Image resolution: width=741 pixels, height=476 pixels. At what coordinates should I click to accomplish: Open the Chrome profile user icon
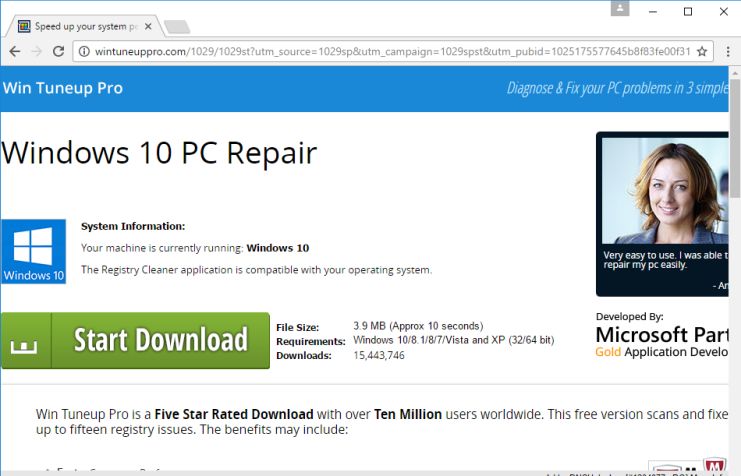pos(620,9)
